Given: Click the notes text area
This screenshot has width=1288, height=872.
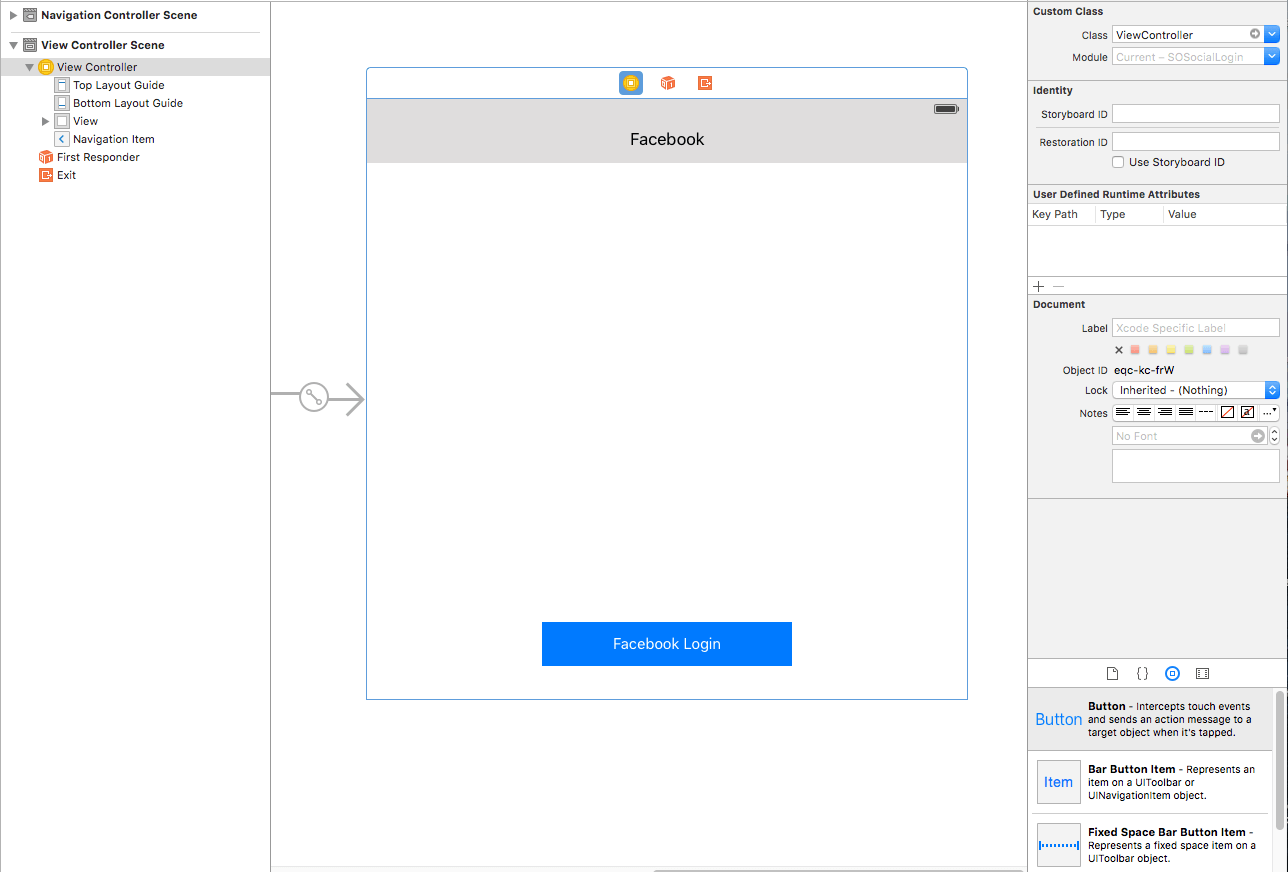Looking at the screenshot, I should click(x=1196, y=466).
